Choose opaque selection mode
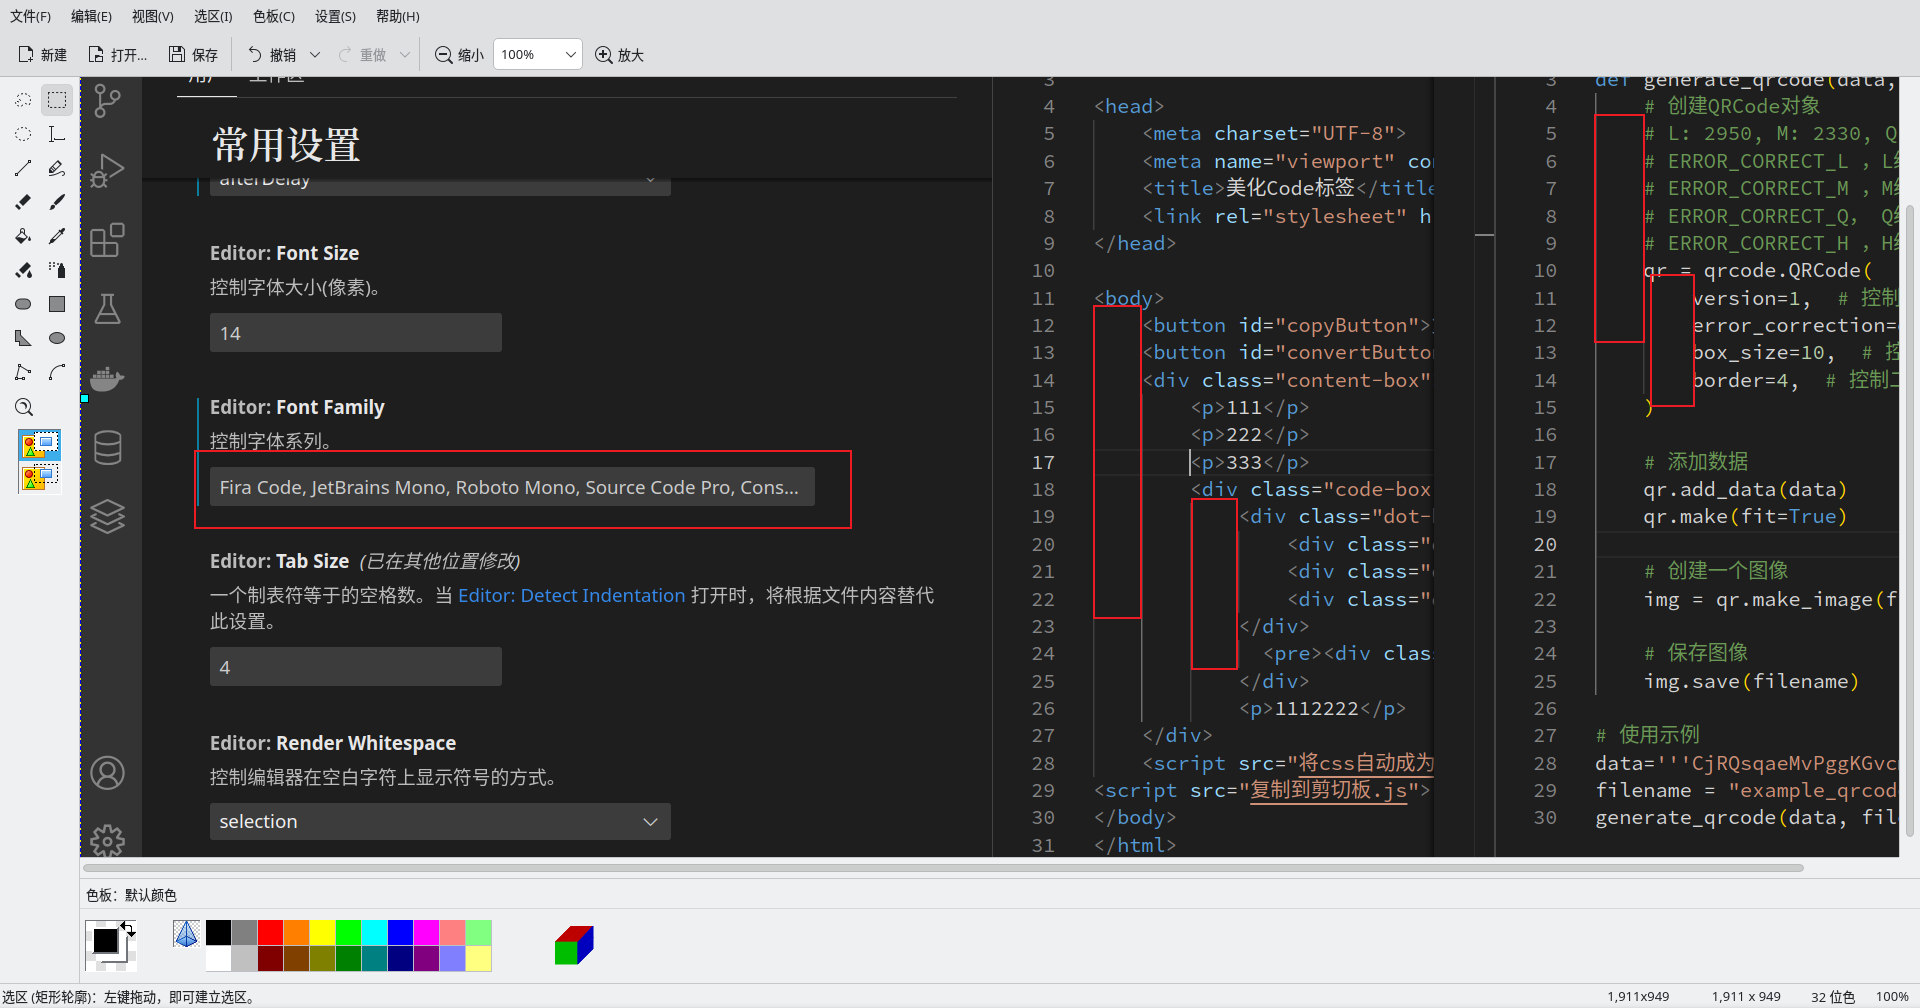1920x1008 pixels. coord(40,444)
